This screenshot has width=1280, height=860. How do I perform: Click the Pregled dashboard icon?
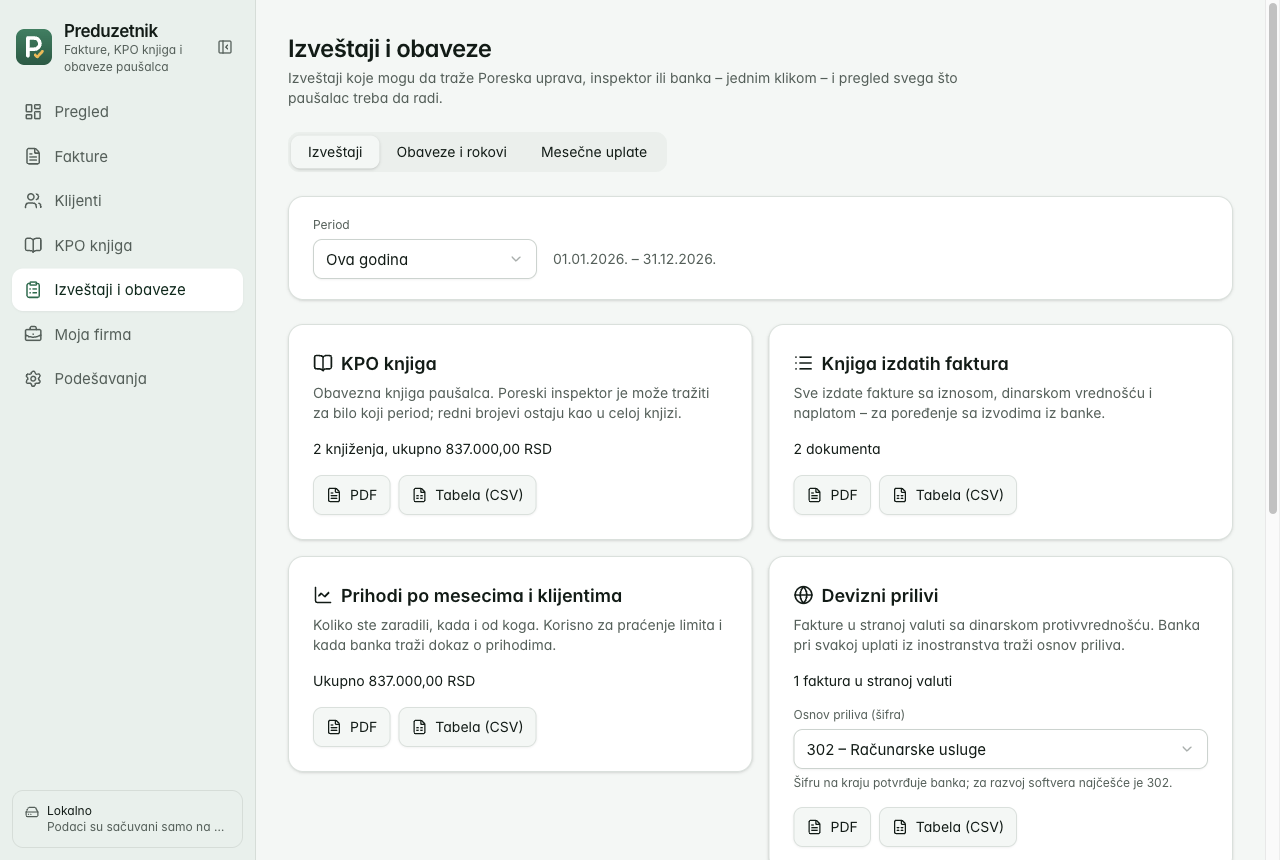tap(33, 112)
